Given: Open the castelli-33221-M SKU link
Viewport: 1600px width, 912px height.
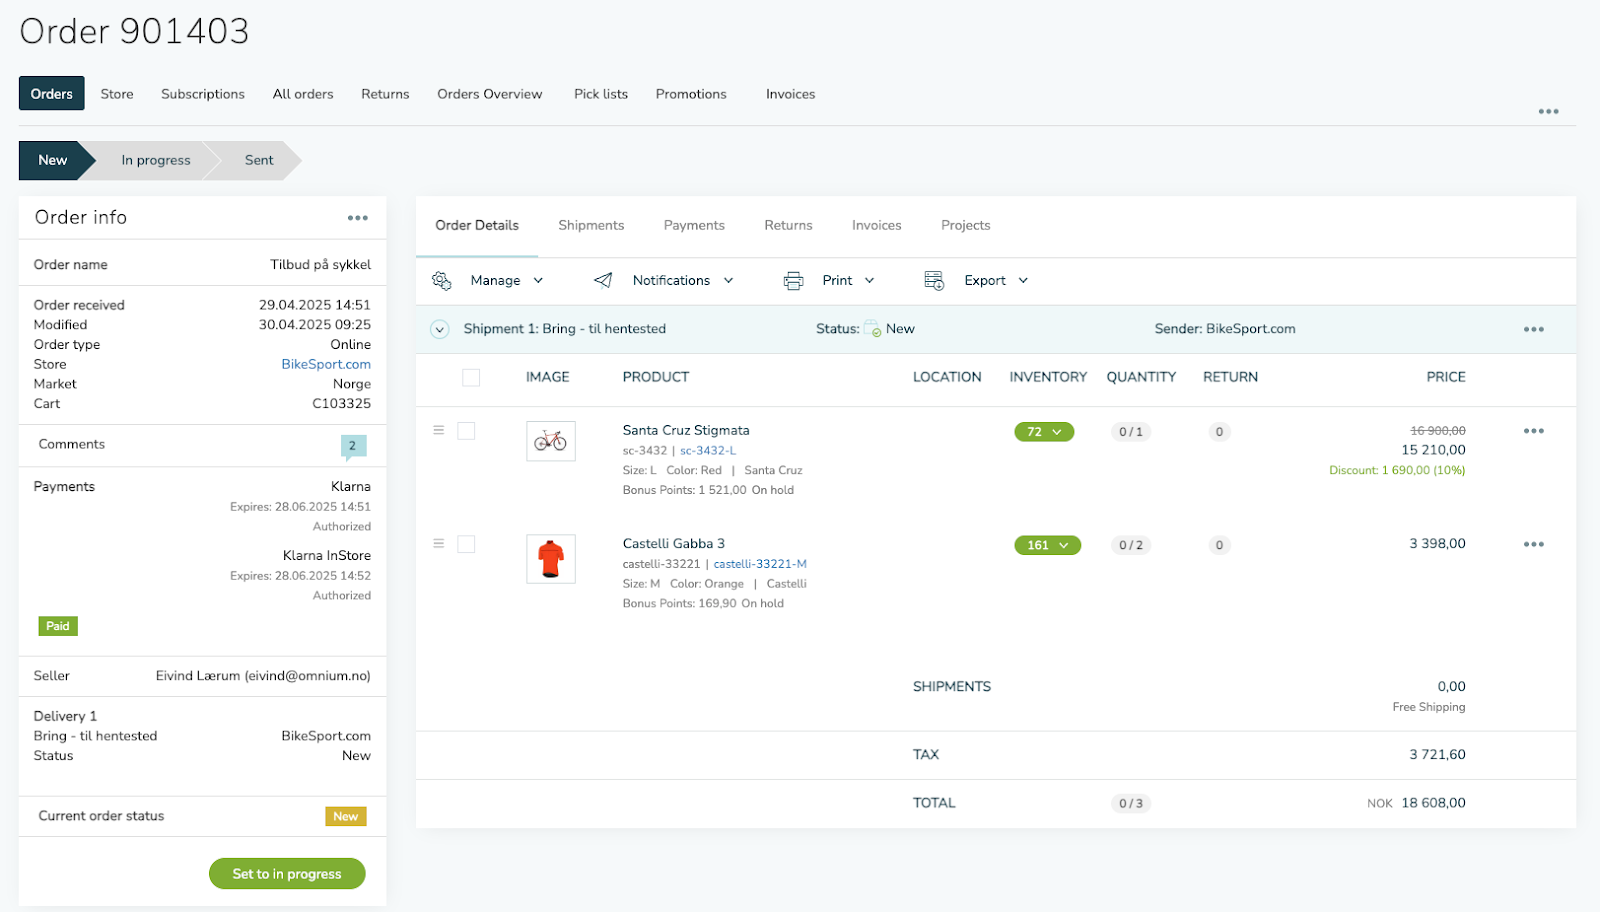Looking at the screenshot, I should tap(760, 564).
